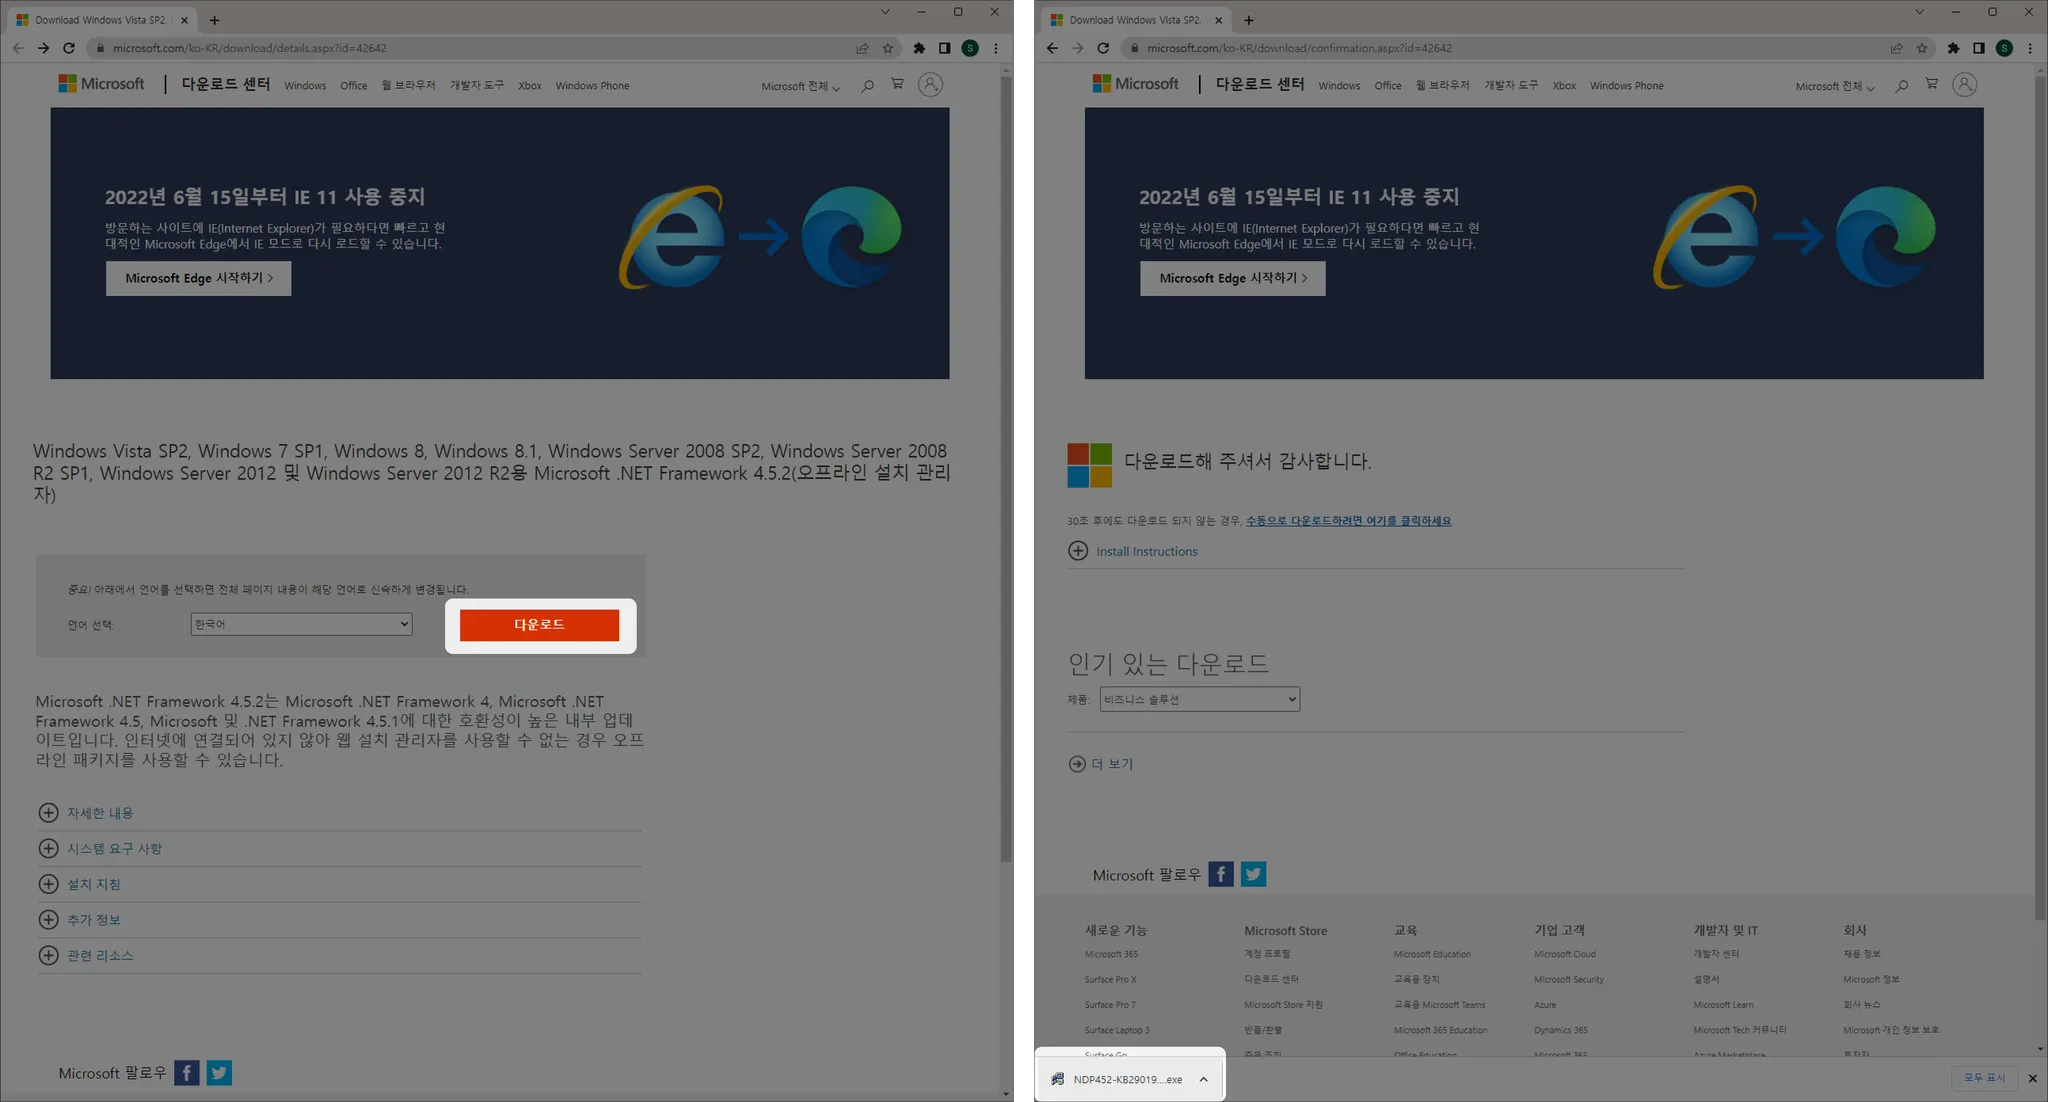This screenshot has width=2048, height=1102.
Task: Click account sign-in avatar in right window
Action: 1964,85
